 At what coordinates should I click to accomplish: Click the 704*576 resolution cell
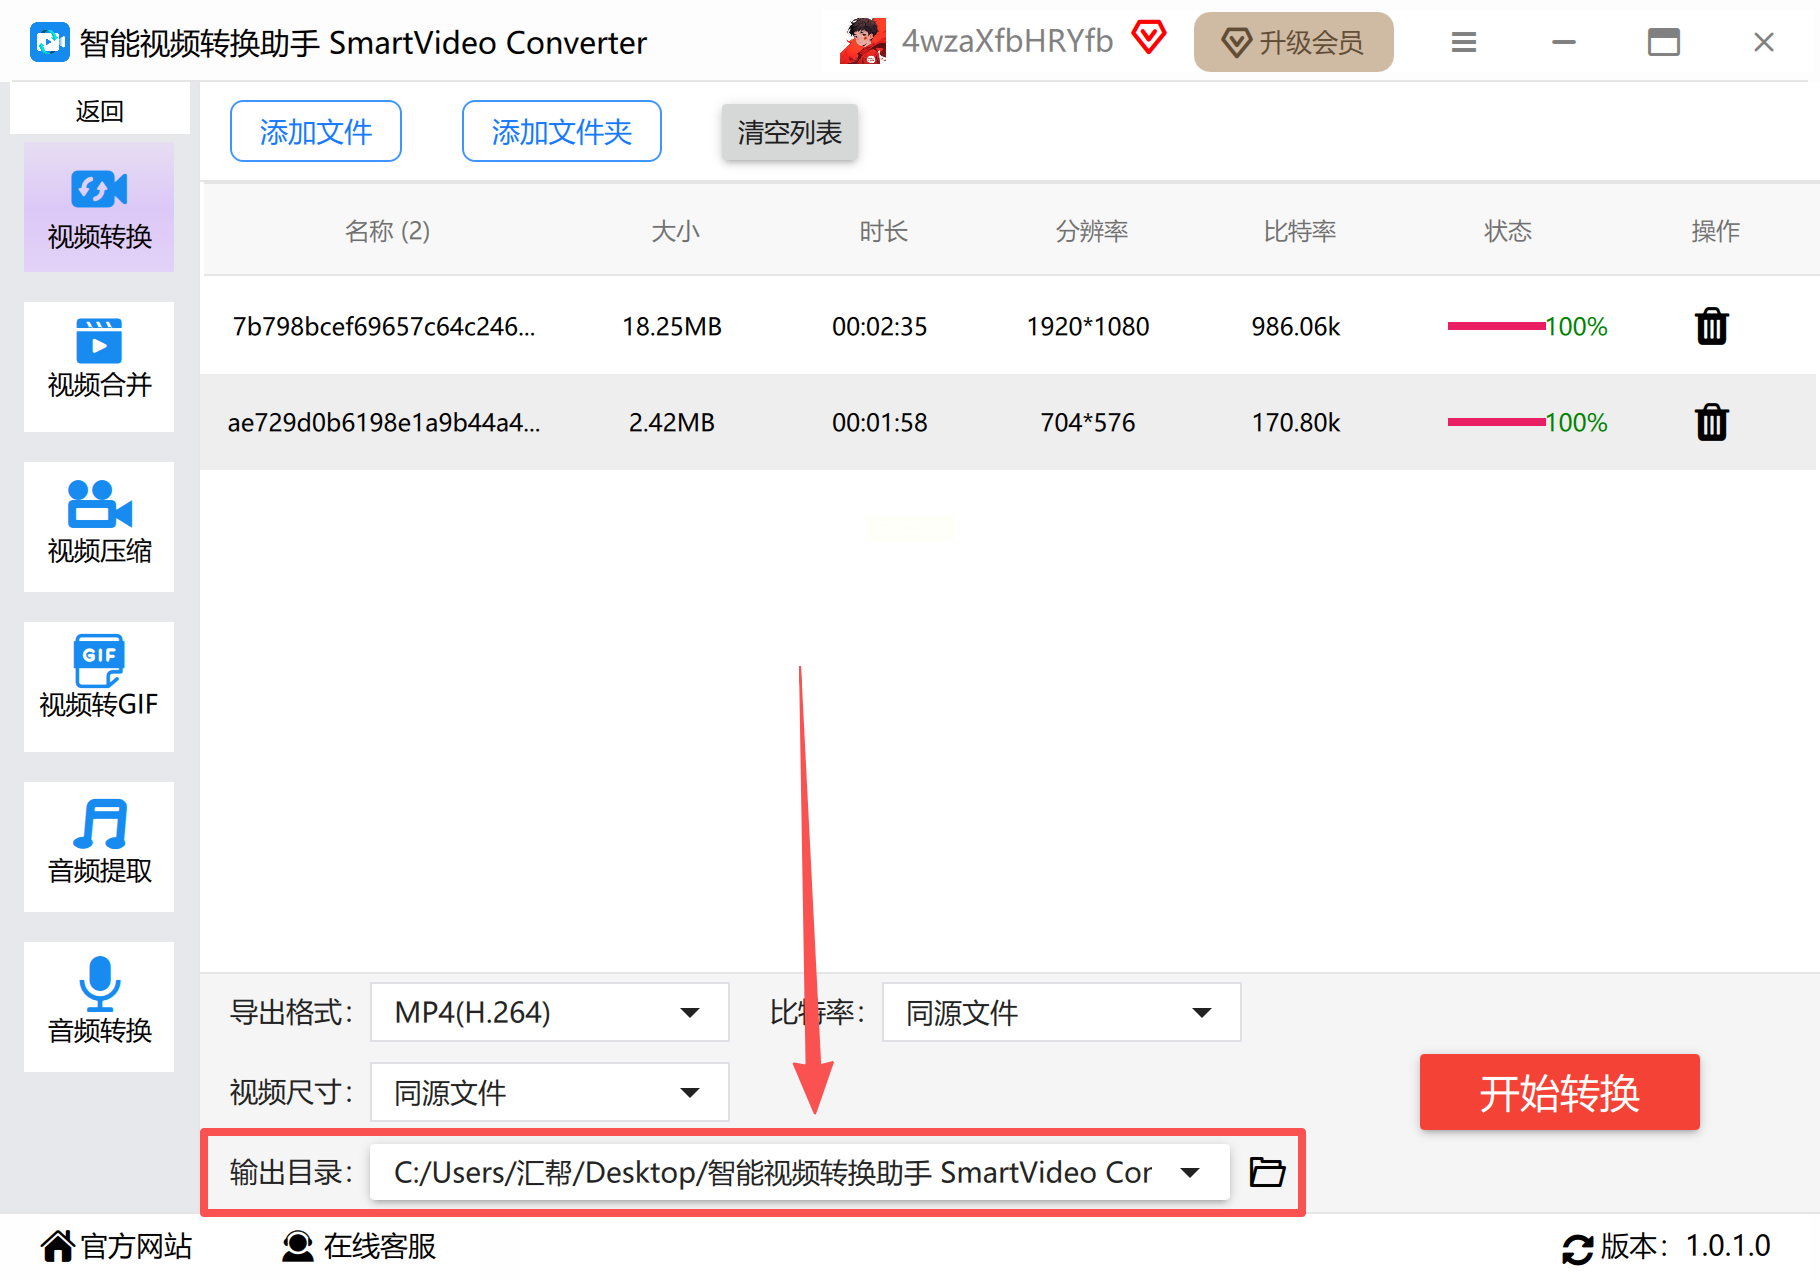1088,422
